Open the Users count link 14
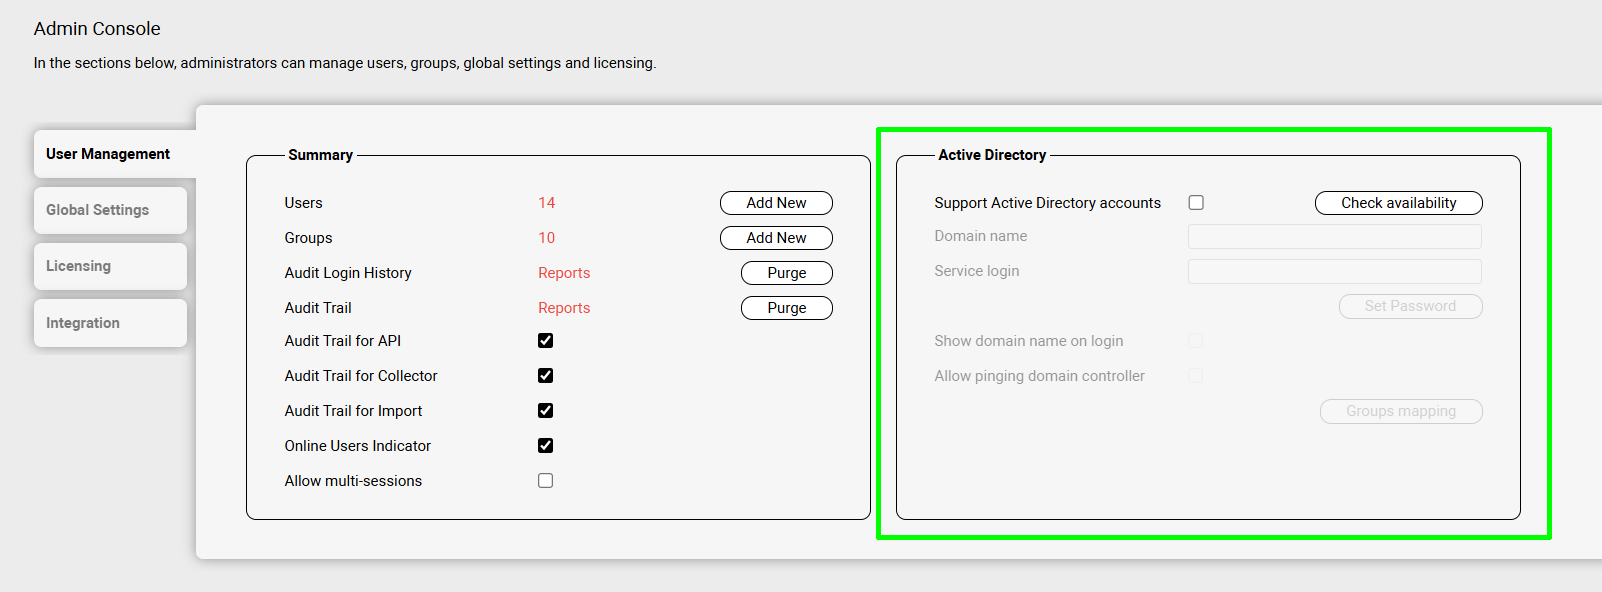 [x=546, y=203]
